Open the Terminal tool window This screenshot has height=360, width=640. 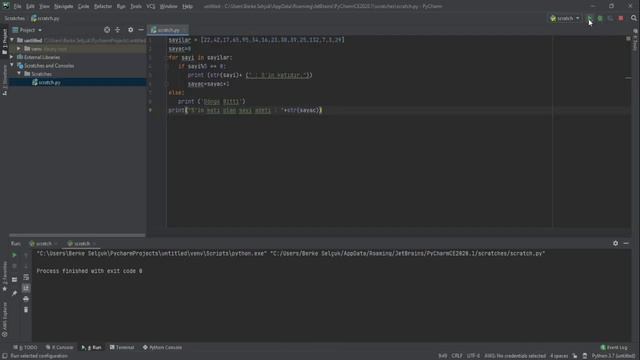[122, 347]
